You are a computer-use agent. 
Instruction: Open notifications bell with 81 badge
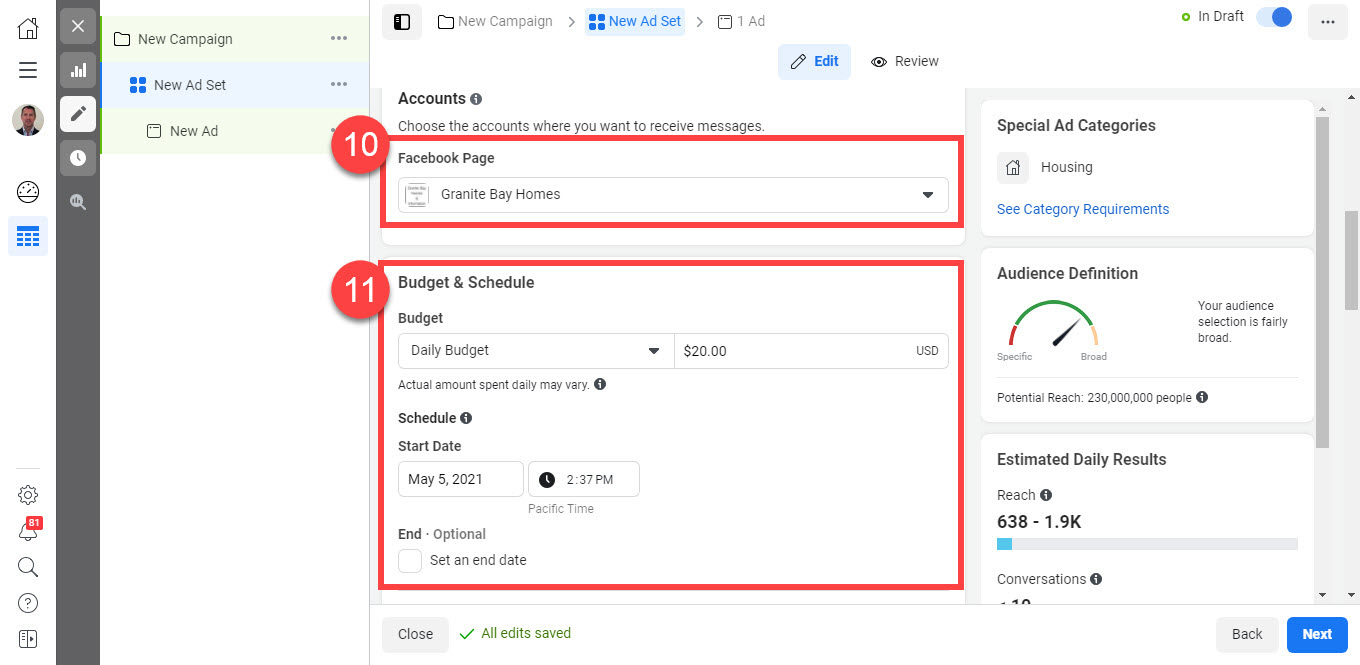[28, 532]
